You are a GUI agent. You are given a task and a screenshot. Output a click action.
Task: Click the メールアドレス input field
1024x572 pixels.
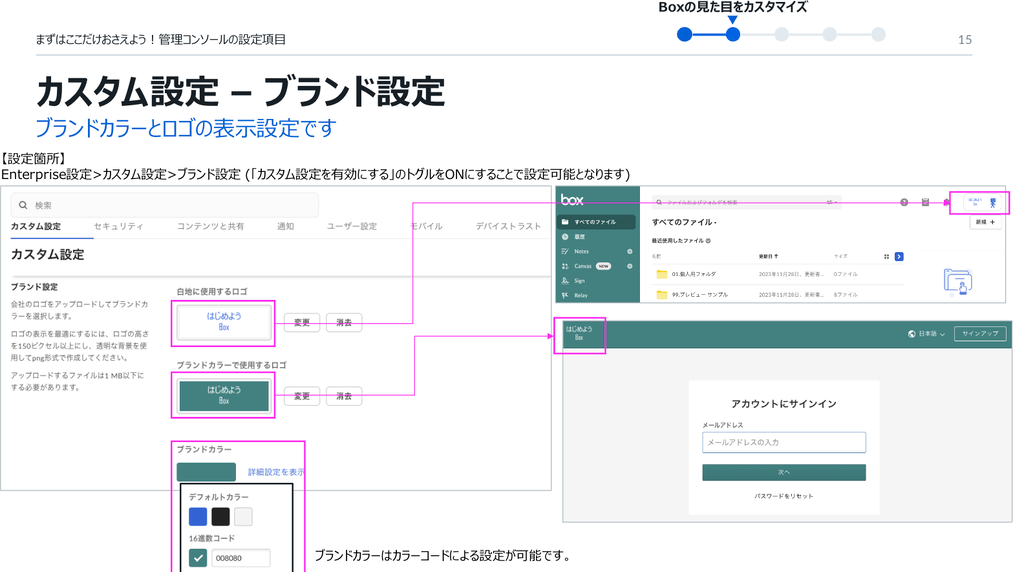783,442
